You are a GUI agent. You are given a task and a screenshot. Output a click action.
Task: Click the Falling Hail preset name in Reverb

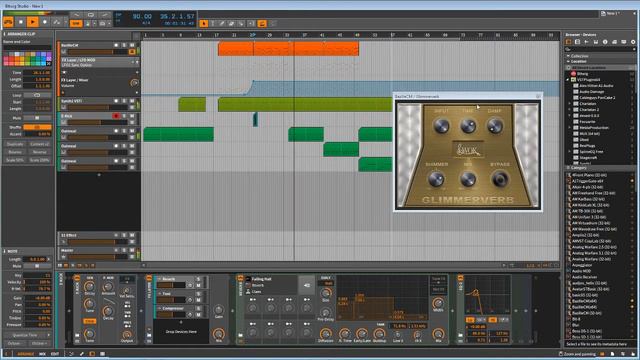coord(262,279)
